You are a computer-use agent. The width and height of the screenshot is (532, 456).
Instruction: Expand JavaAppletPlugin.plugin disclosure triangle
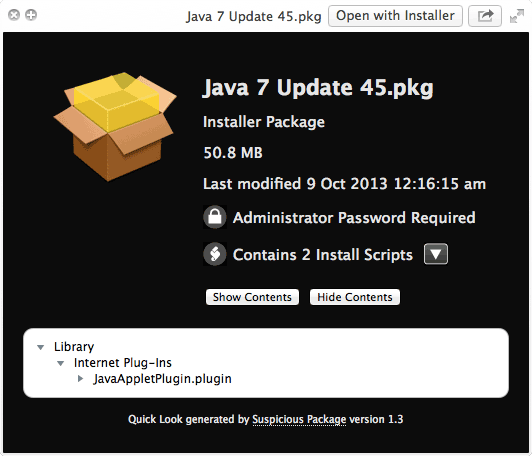point(80,379)
